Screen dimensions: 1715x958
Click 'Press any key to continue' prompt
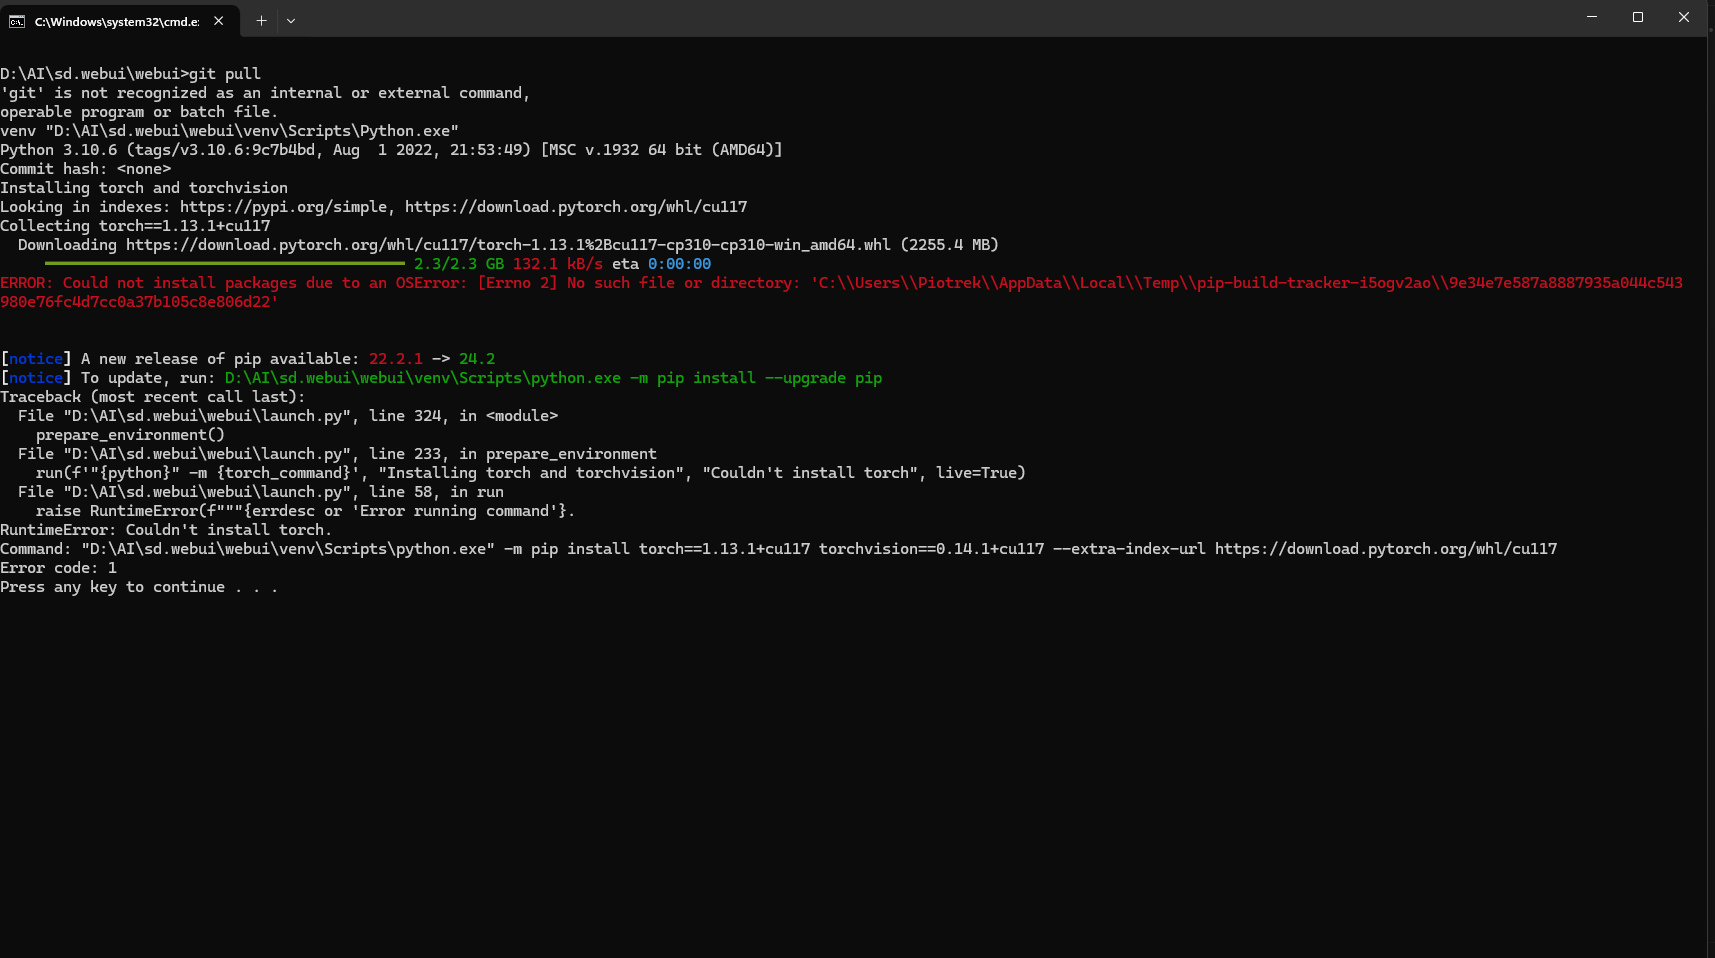(138, 587)
